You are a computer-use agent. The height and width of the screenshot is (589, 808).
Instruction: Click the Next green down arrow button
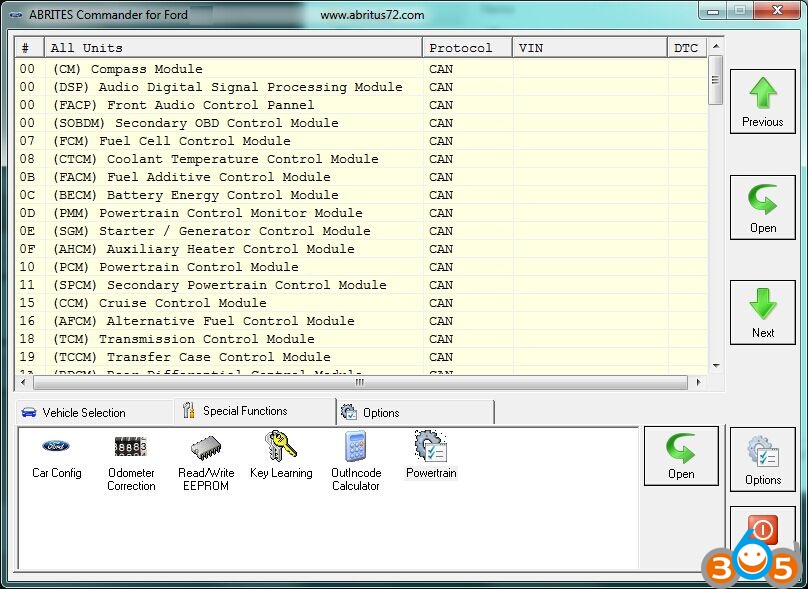762,313
